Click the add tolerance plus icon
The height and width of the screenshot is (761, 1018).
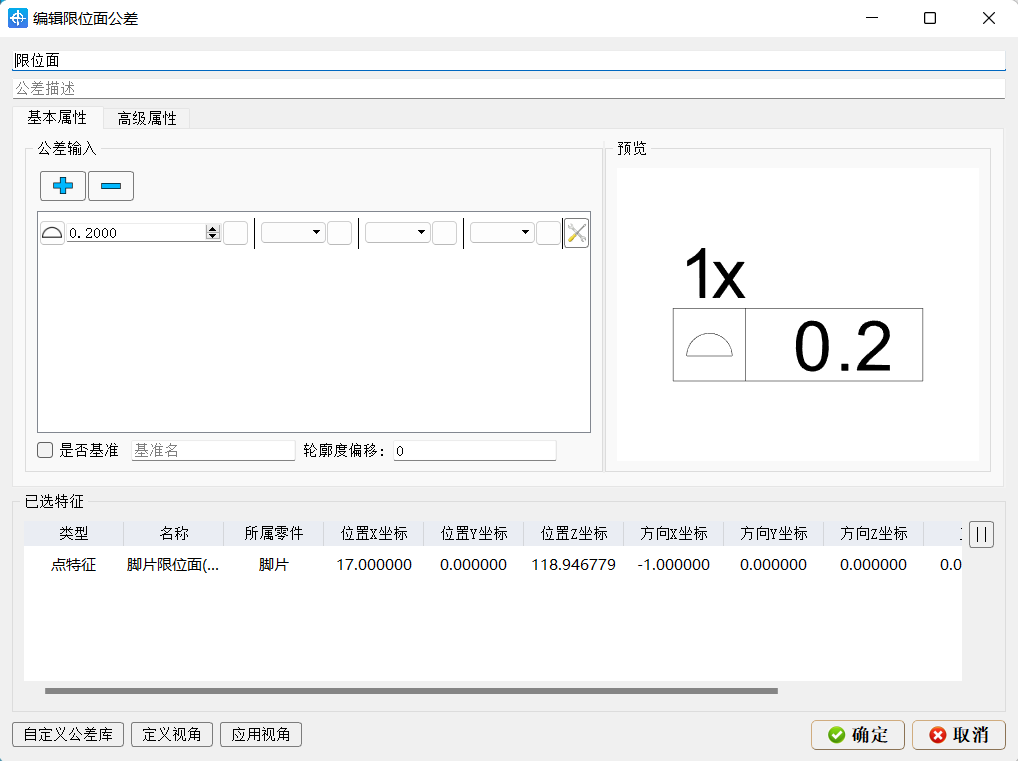tap(63, 186)
